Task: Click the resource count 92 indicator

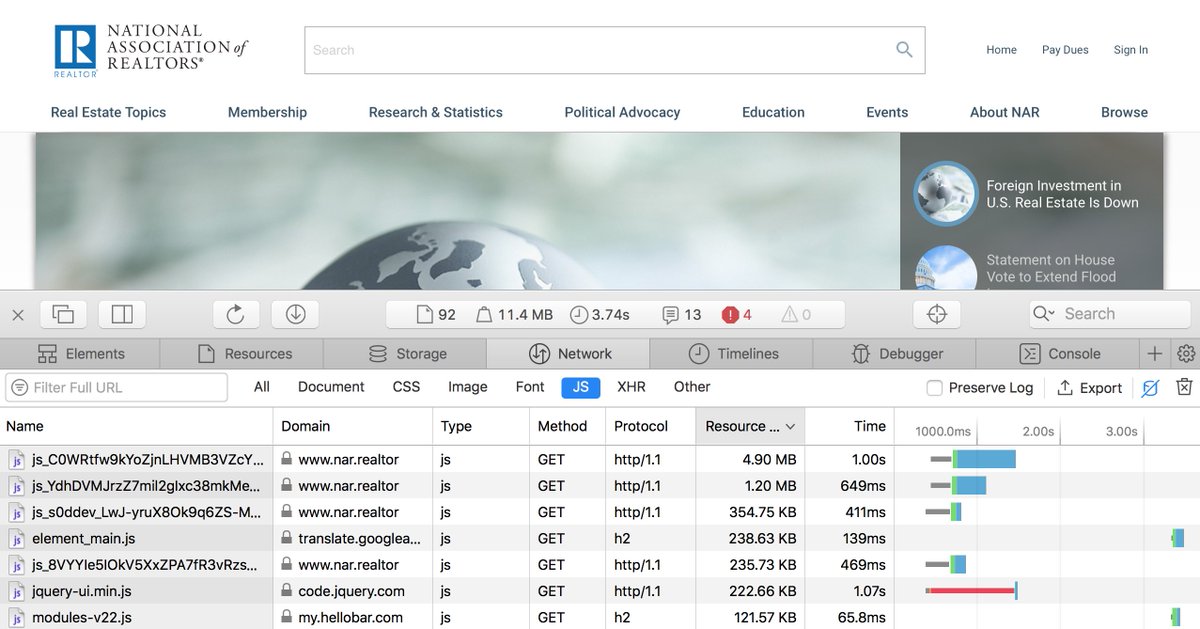Action: (x=436, y=315)
